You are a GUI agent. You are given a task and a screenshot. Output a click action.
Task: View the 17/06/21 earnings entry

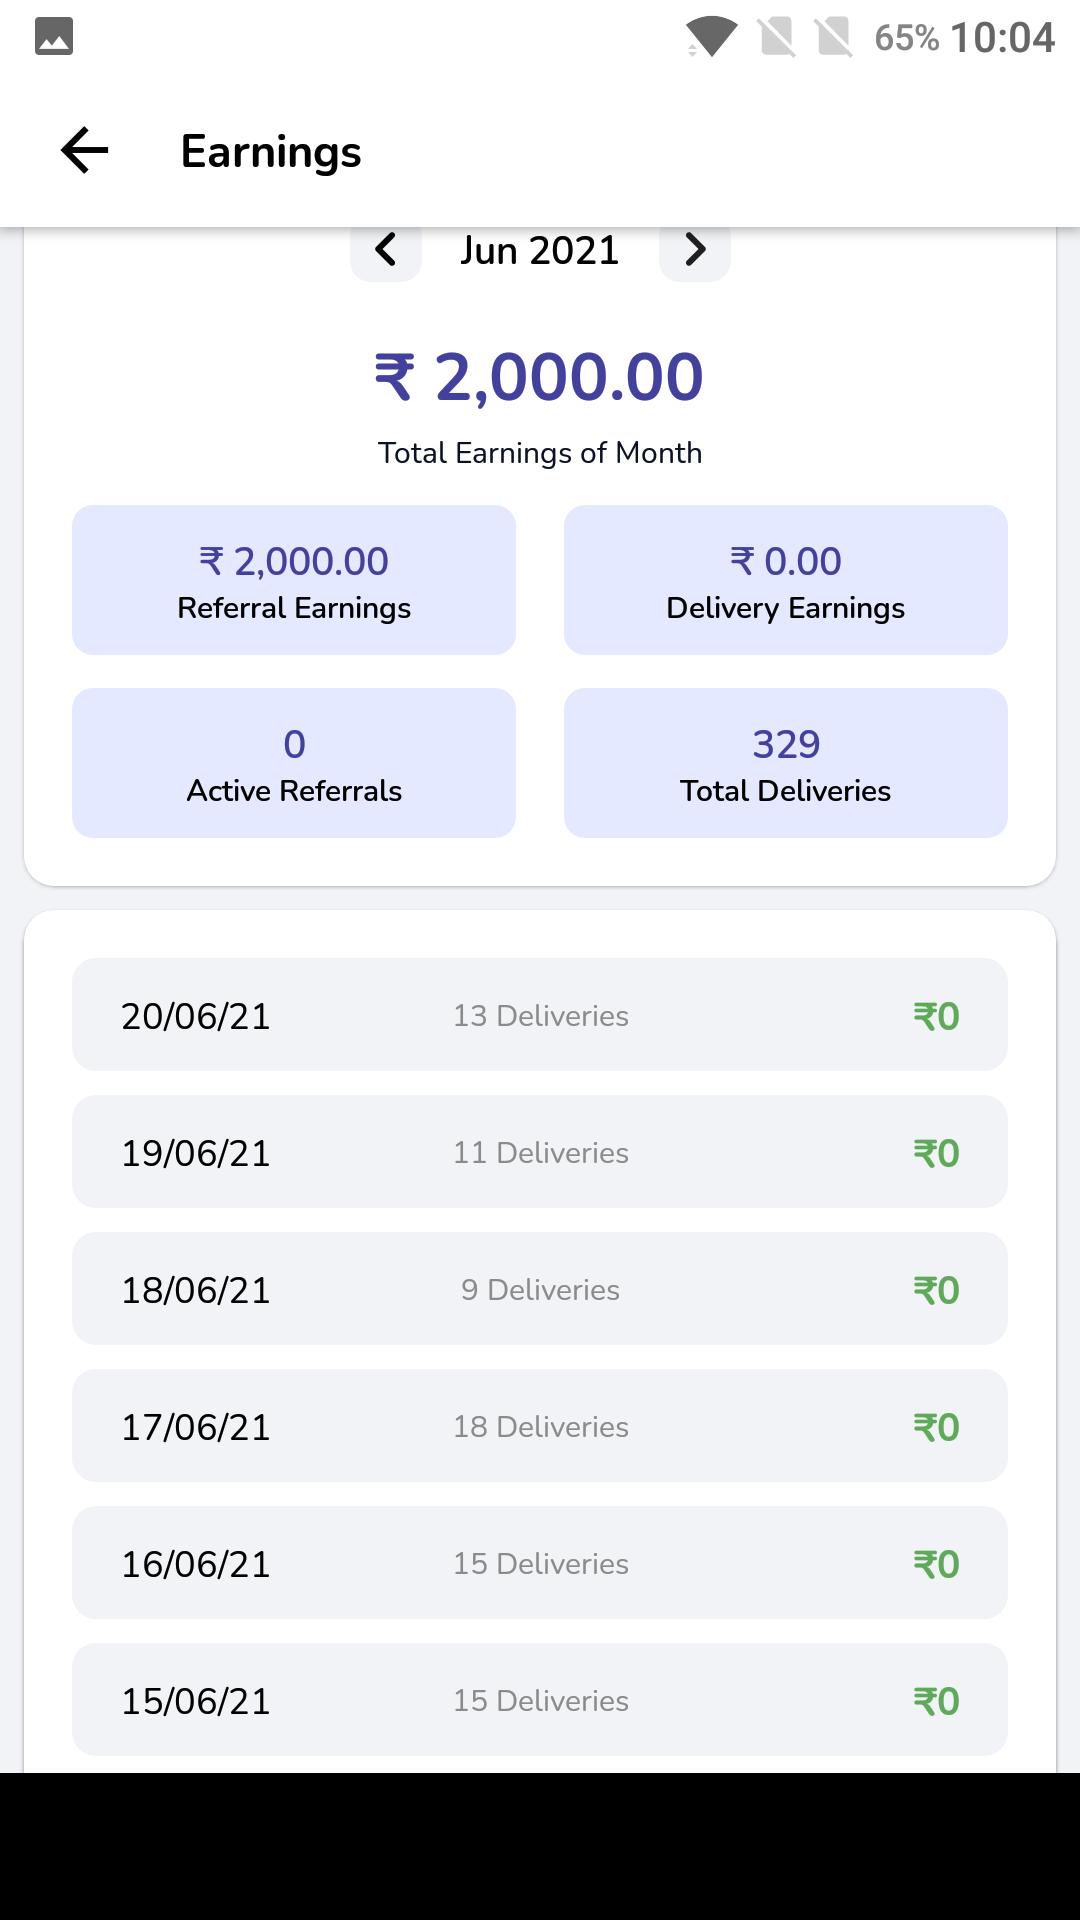540,1426
